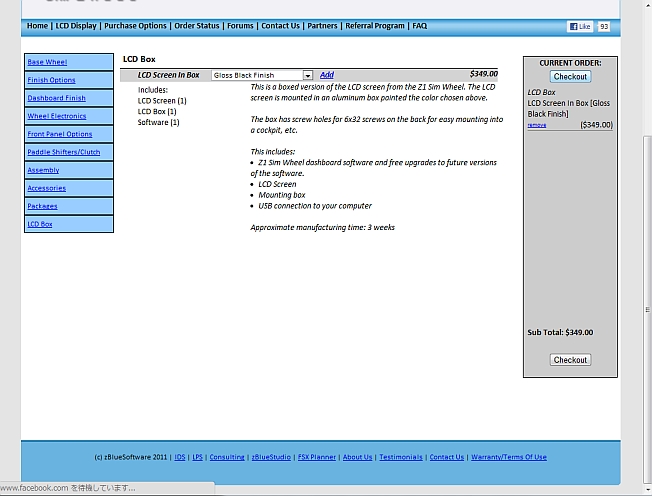The height and width of the screenshot is (496, 652).
Task: Click the Facebook like count 93
Action: click(604, 27)
